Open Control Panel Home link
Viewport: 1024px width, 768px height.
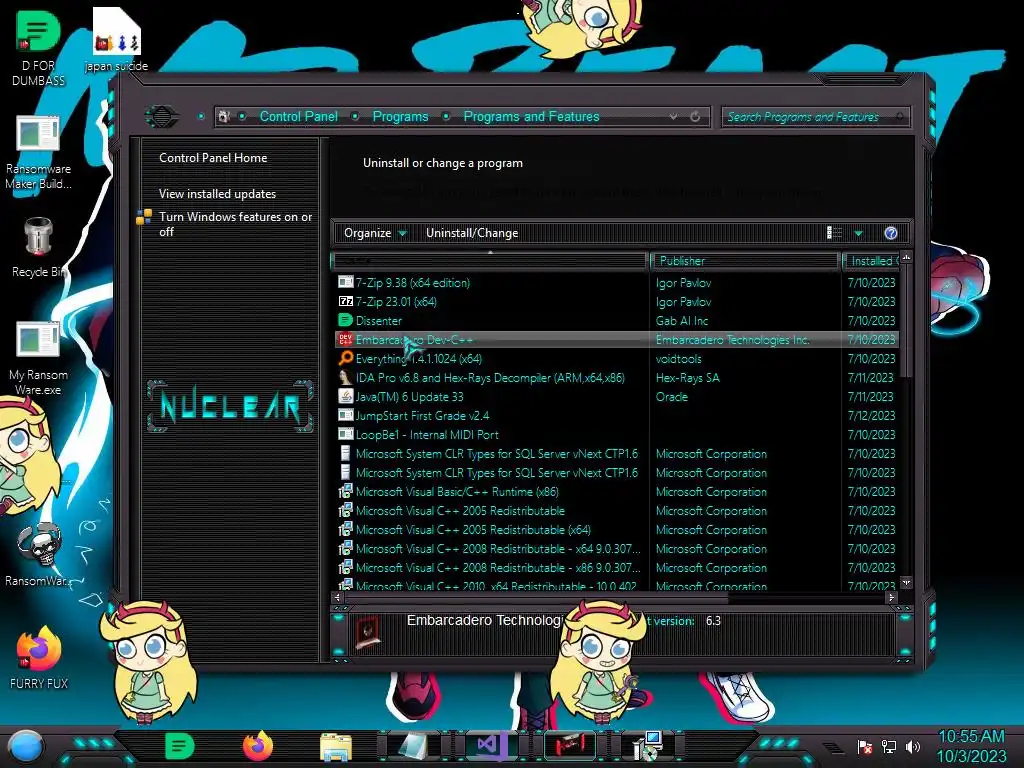(x=213, y=157)
